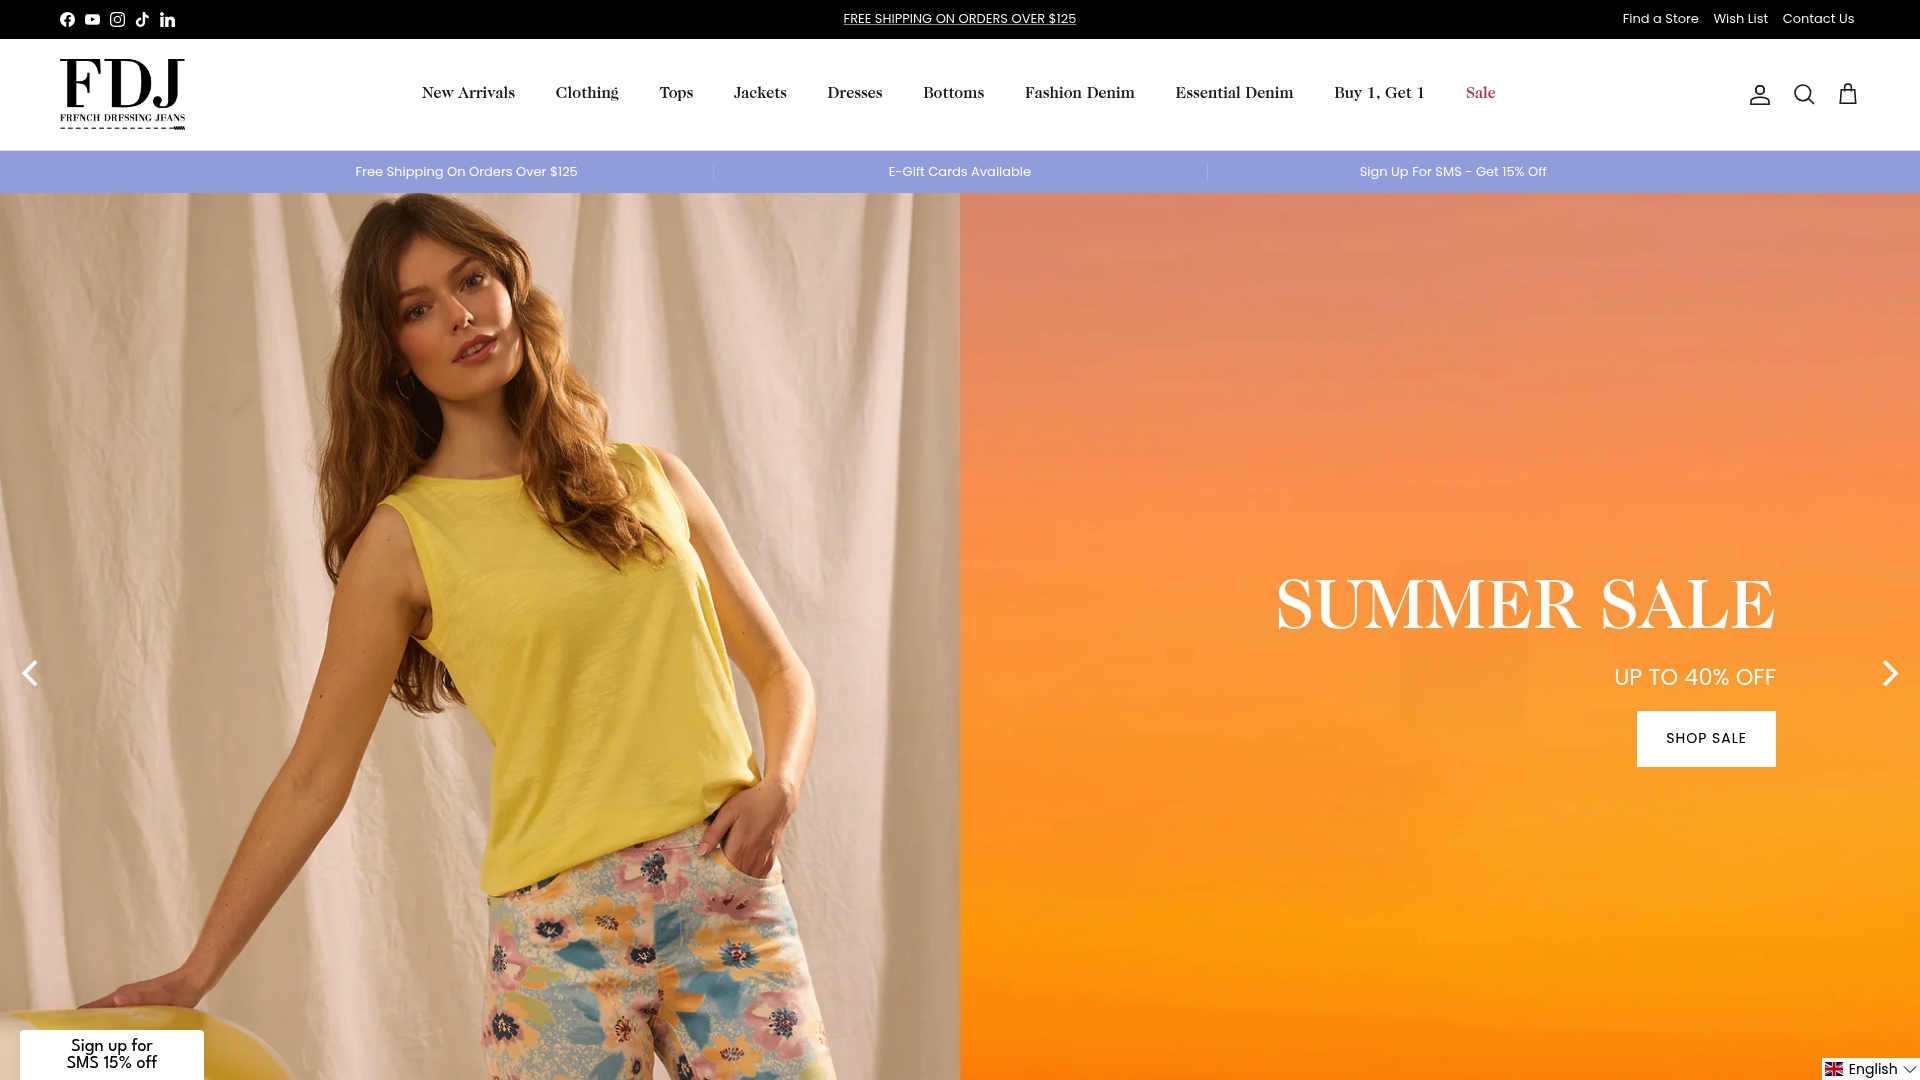The image size is (1920, 1080).
Task: Click FREE SHIPPING ON ORDERS OVER $125 link
Action: [x=960, y=19]
